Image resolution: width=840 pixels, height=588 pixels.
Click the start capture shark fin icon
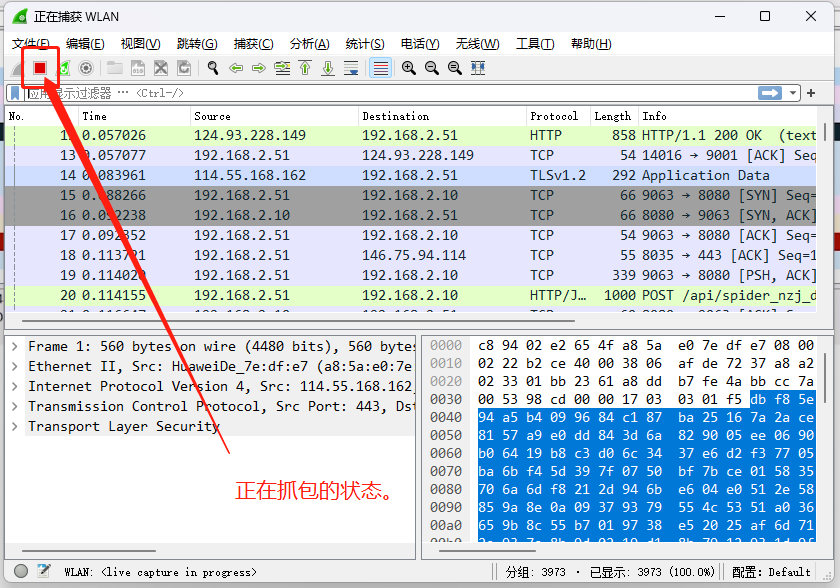17,69
